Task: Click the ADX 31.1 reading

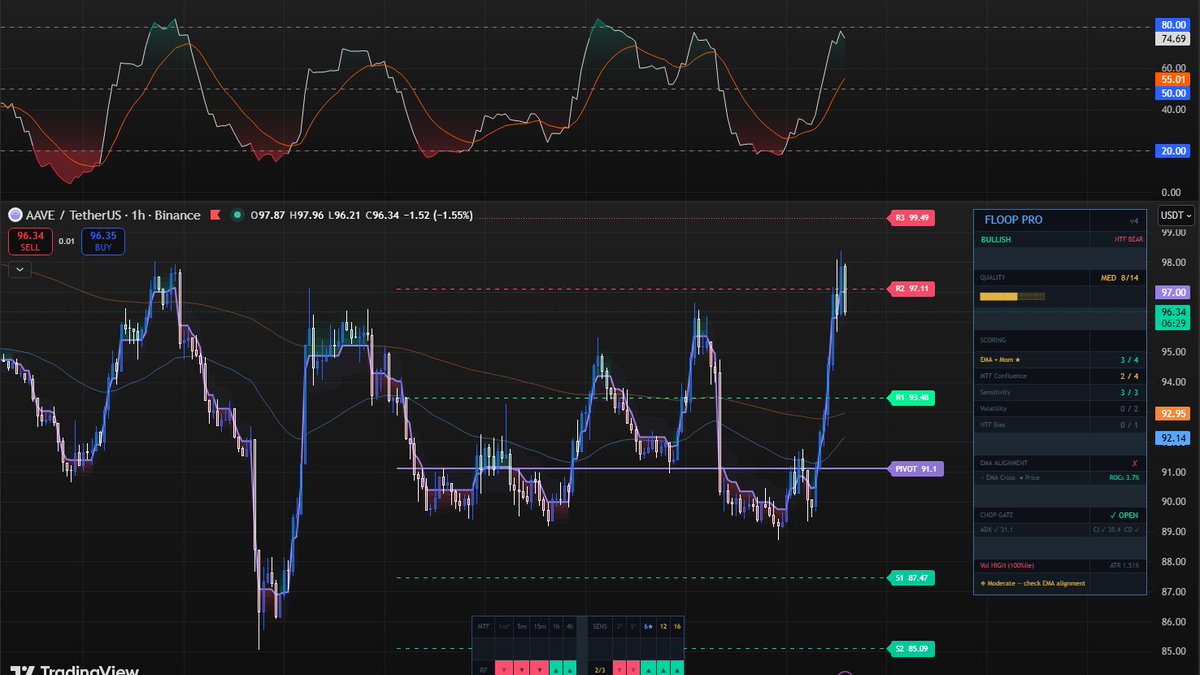Action: pyautogui.click(x=998, y=530)
